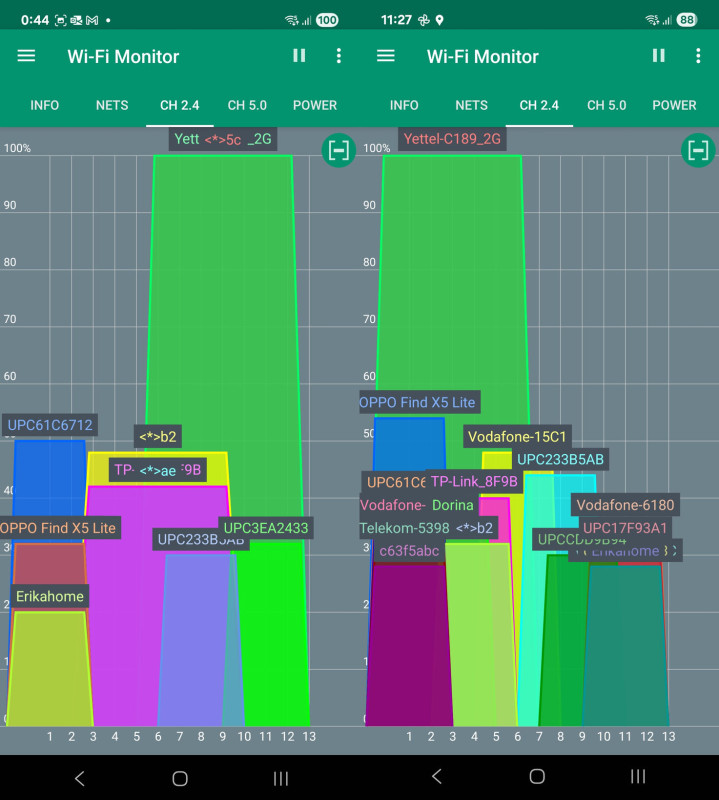Screen dimensions: 719x800
Task: Open overflow options menu in right screen
Action: click(x=698, y=56)
